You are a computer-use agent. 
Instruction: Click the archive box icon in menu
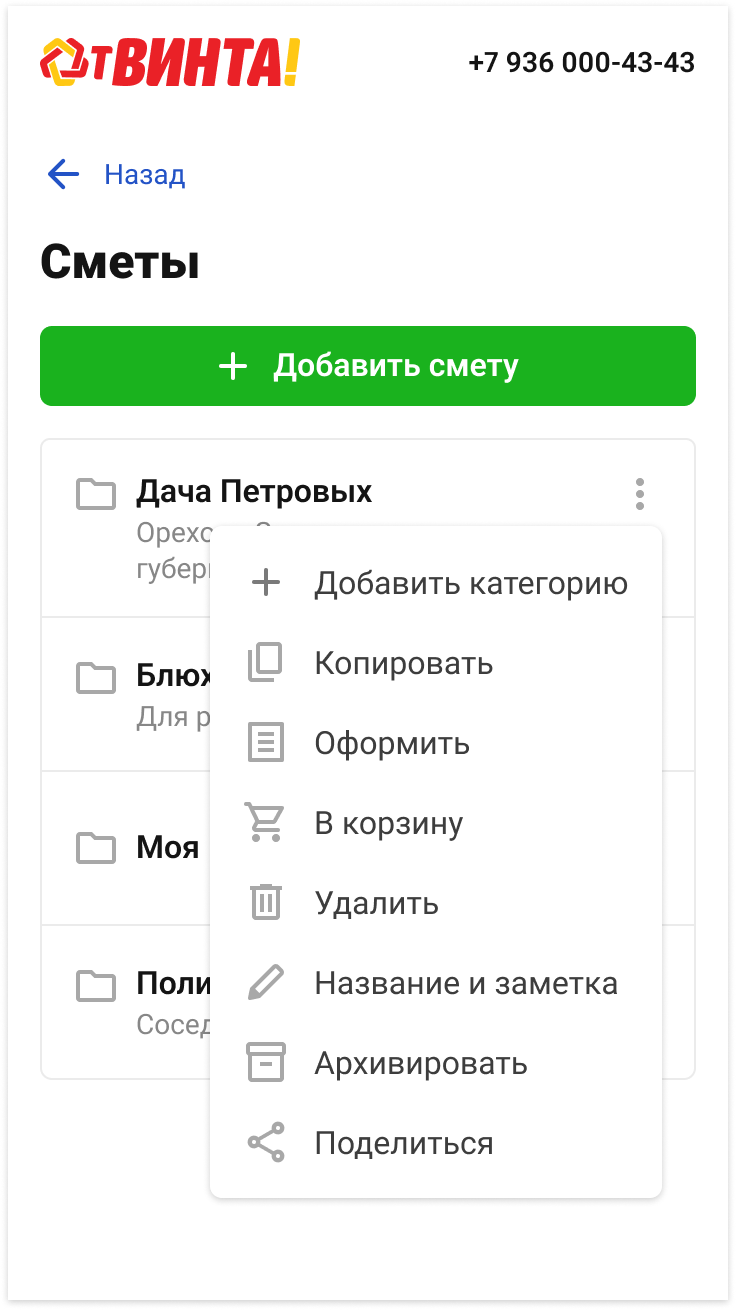(266, 1063)
